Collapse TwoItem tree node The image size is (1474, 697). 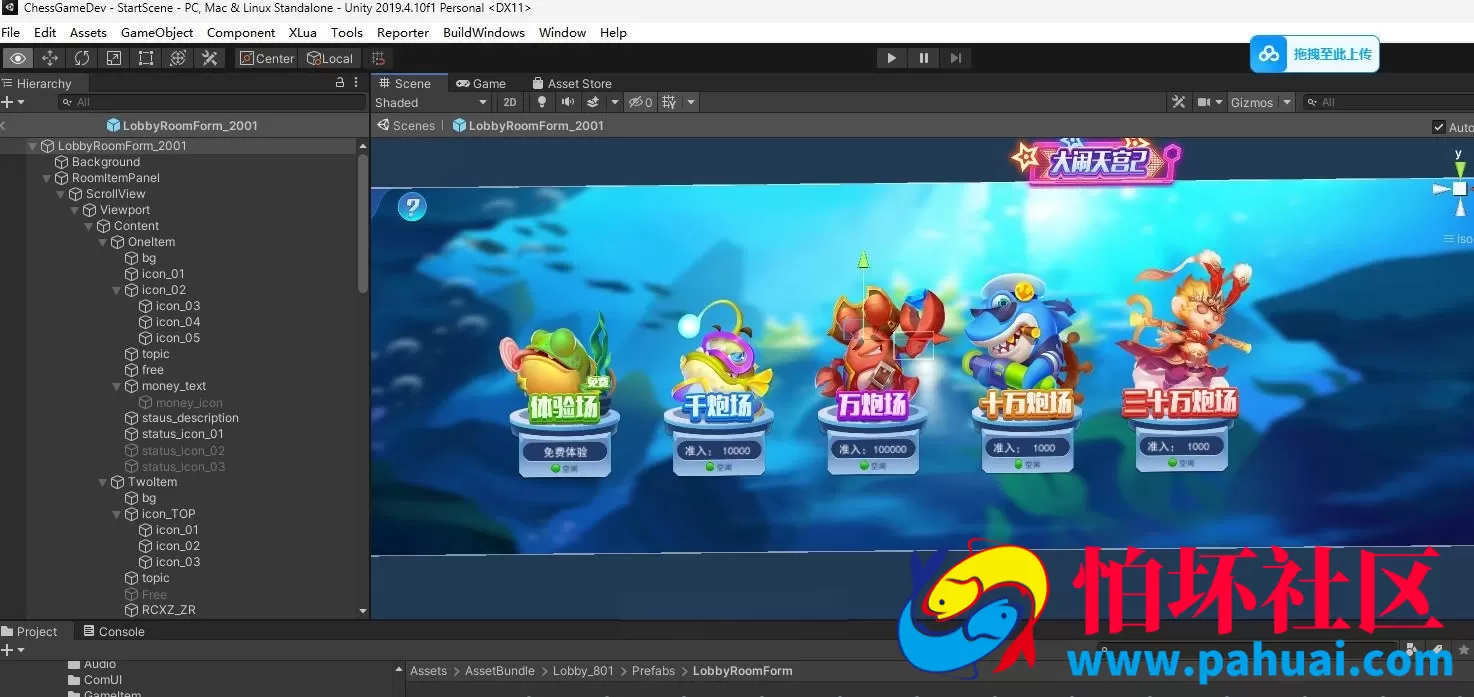coord(103,482)
